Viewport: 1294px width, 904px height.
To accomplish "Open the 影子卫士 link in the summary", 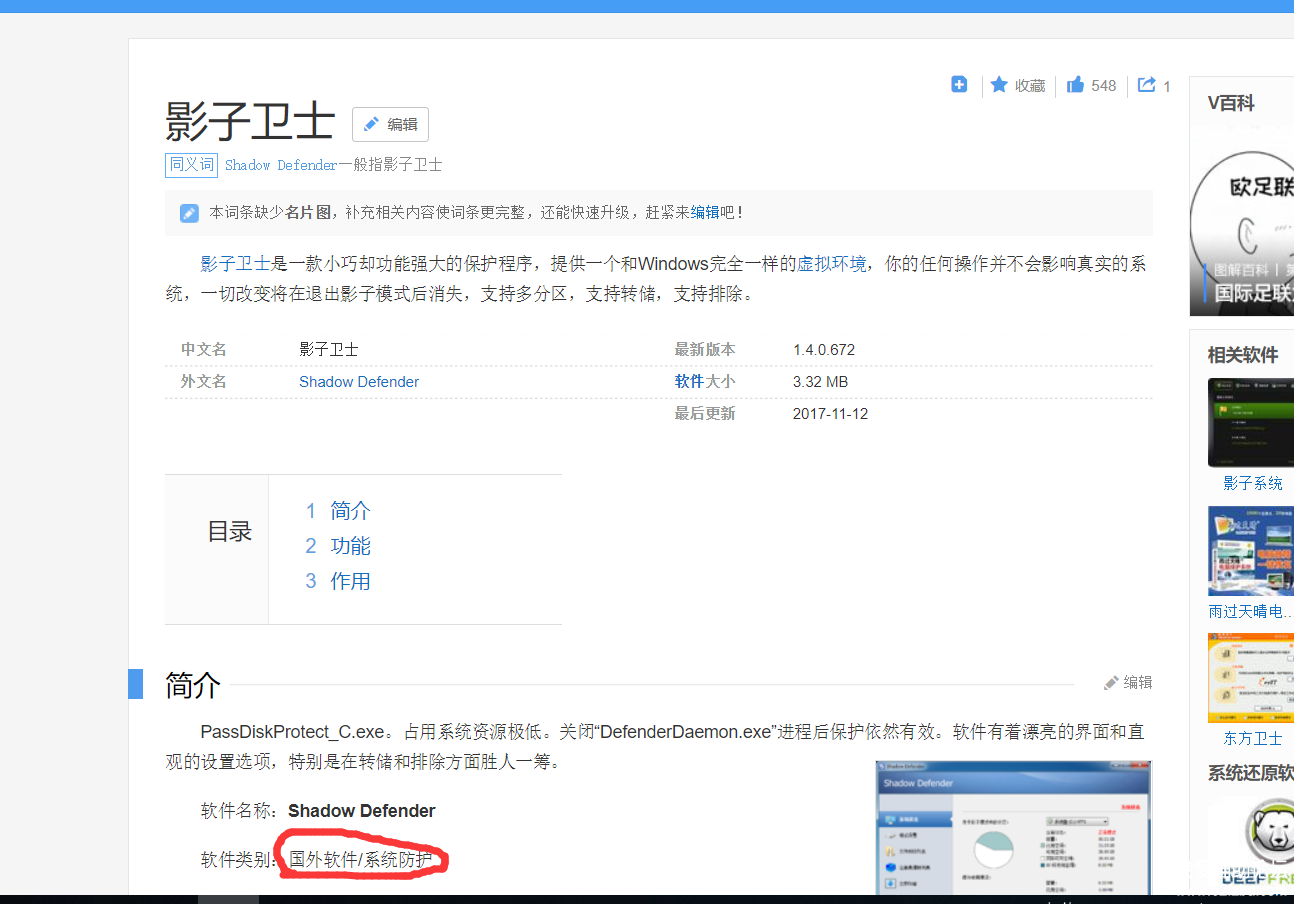I will (235, 264).
